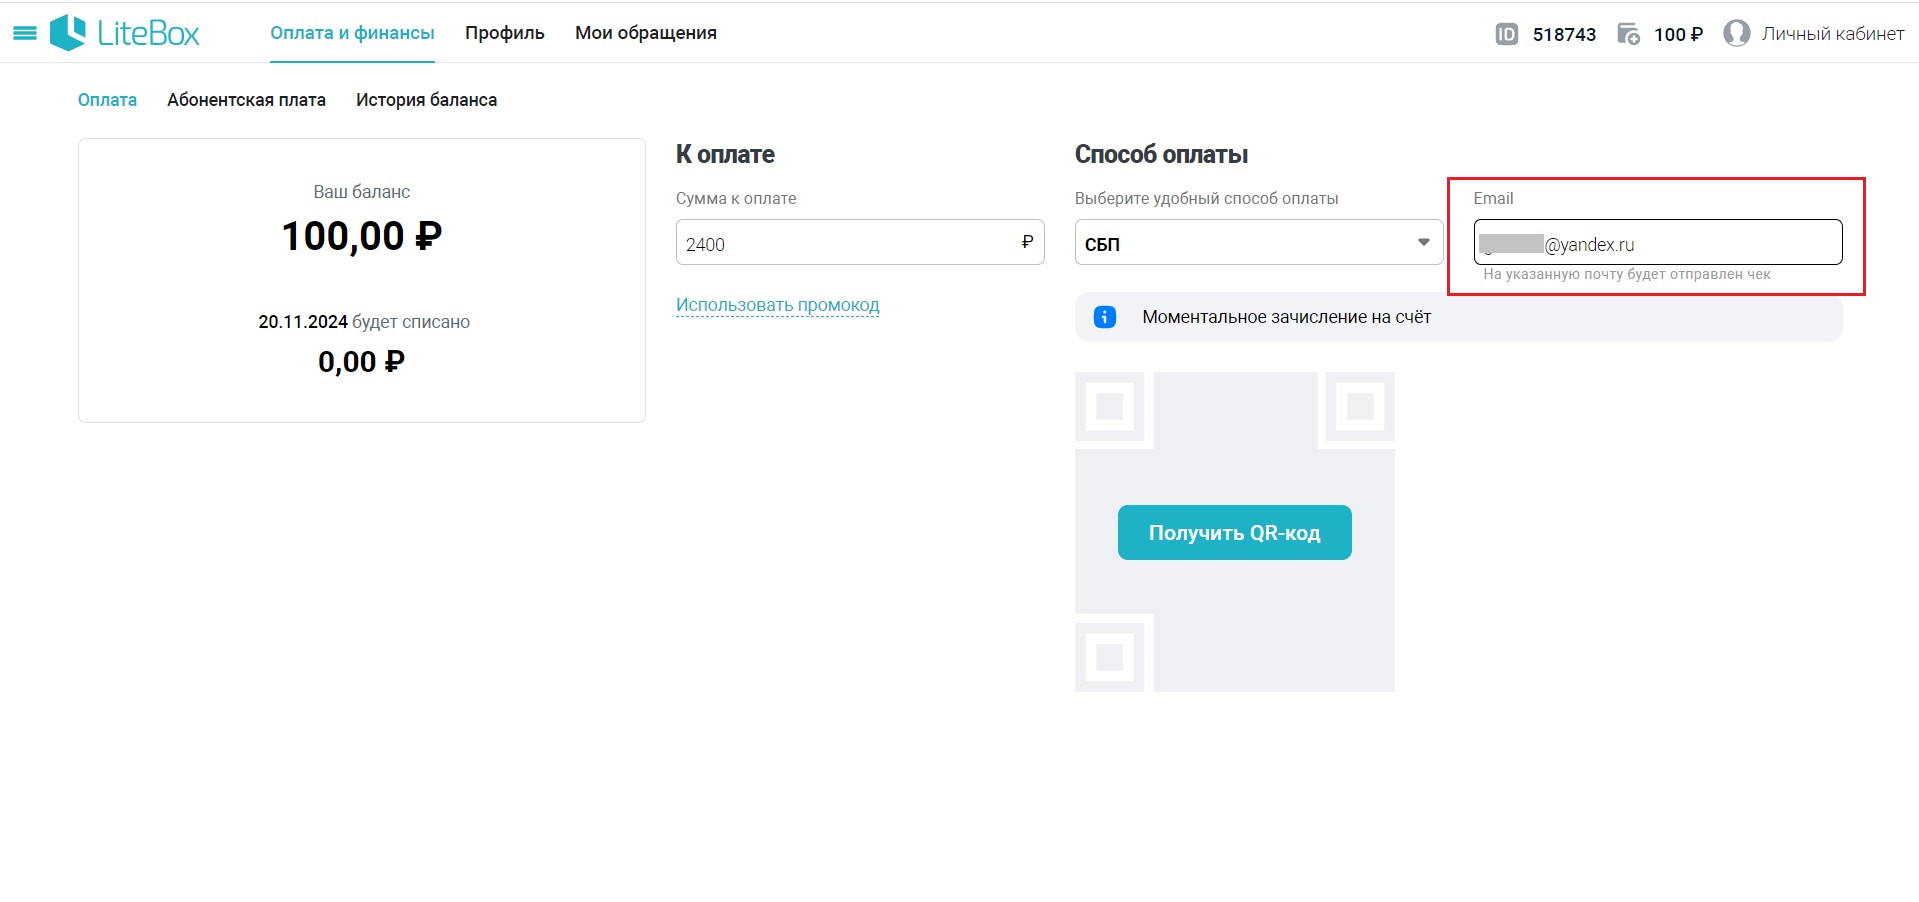
Task: Switch to the Профиль tab
Action: click(x=505, y=33)
